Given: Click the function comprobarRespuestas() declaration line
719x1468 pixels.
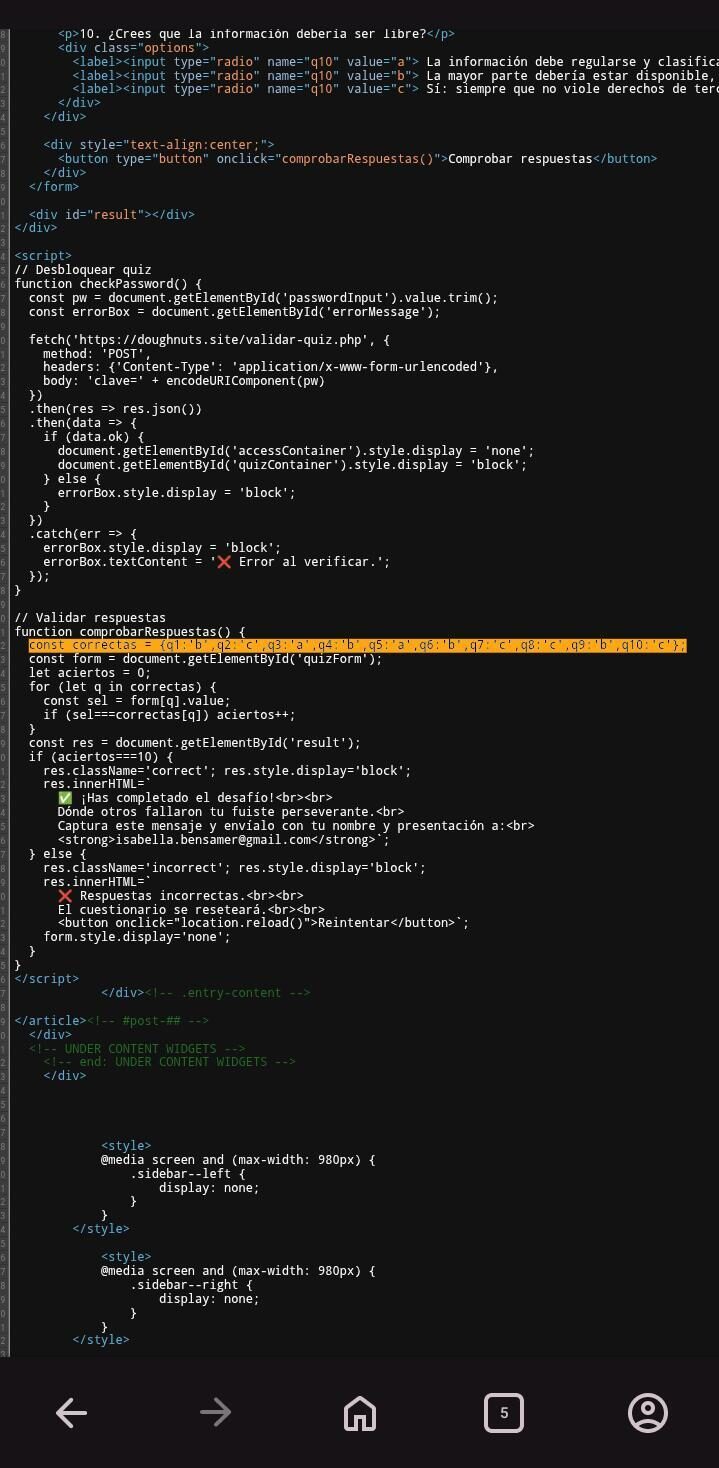Looking at the screenshot, I should click(x=130, y=631).
